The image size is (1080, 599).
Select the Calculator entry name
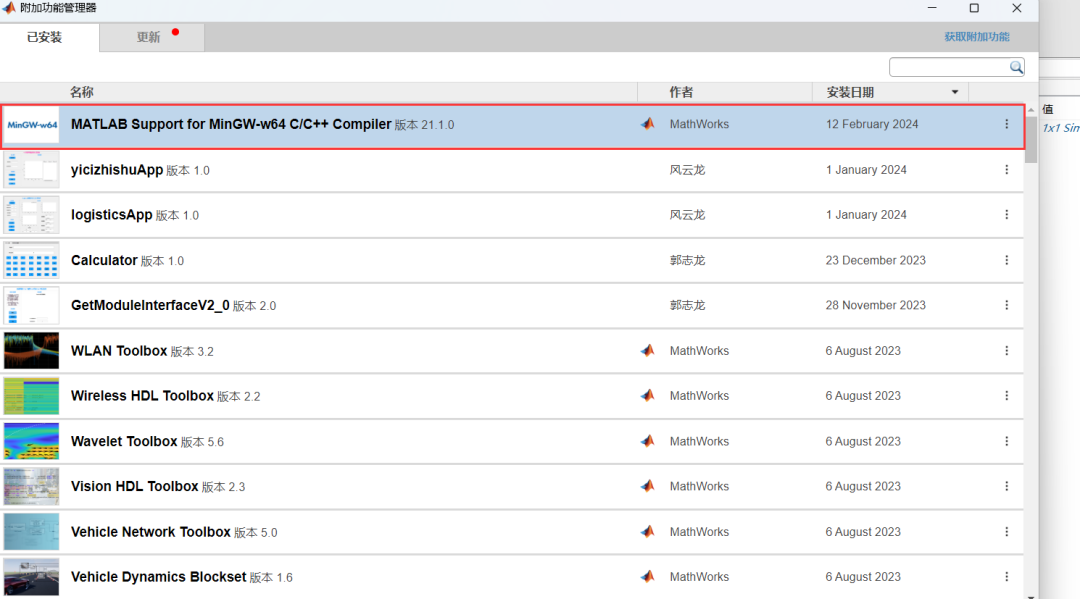[104, 260]
